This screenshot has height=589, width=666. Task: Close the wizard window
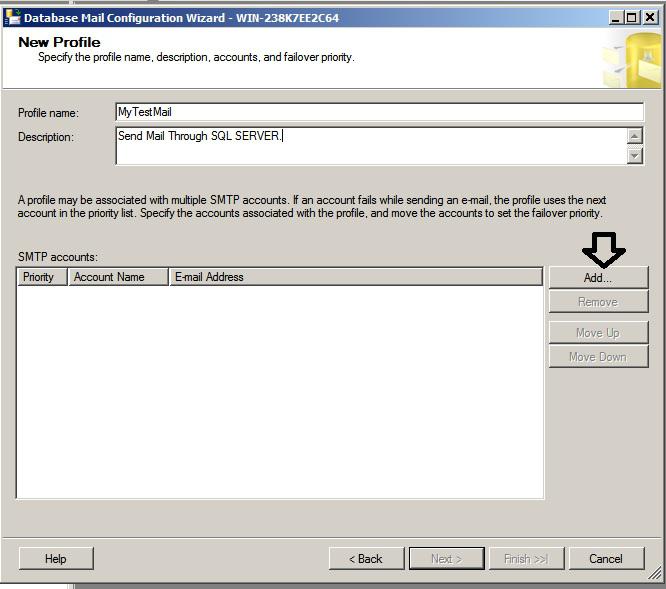[650, 18]
